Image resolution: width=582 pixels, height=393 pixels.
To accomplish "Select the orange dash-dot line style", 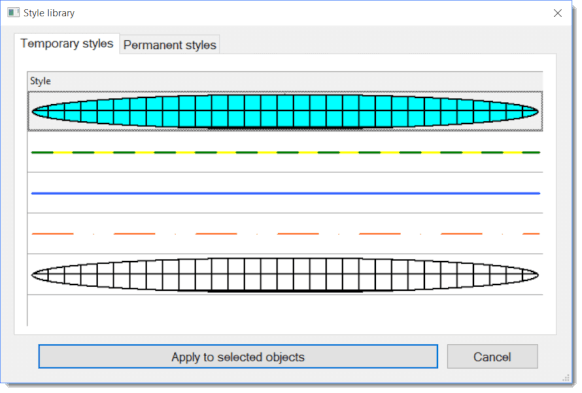I will click(x=285, y=234).
